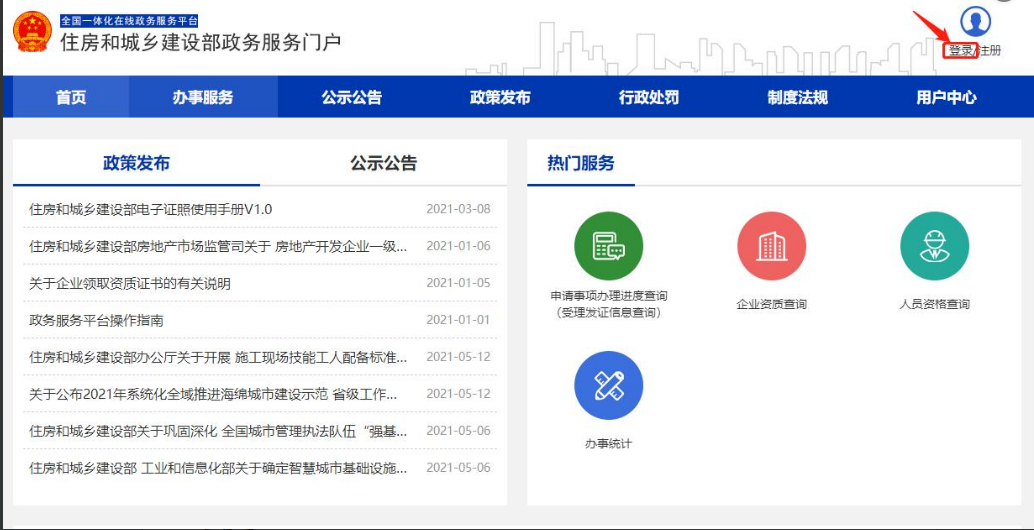This screenshot has height=530, width=1034.
Task: Click the national emblem logo
Action: tap(30, 32)
